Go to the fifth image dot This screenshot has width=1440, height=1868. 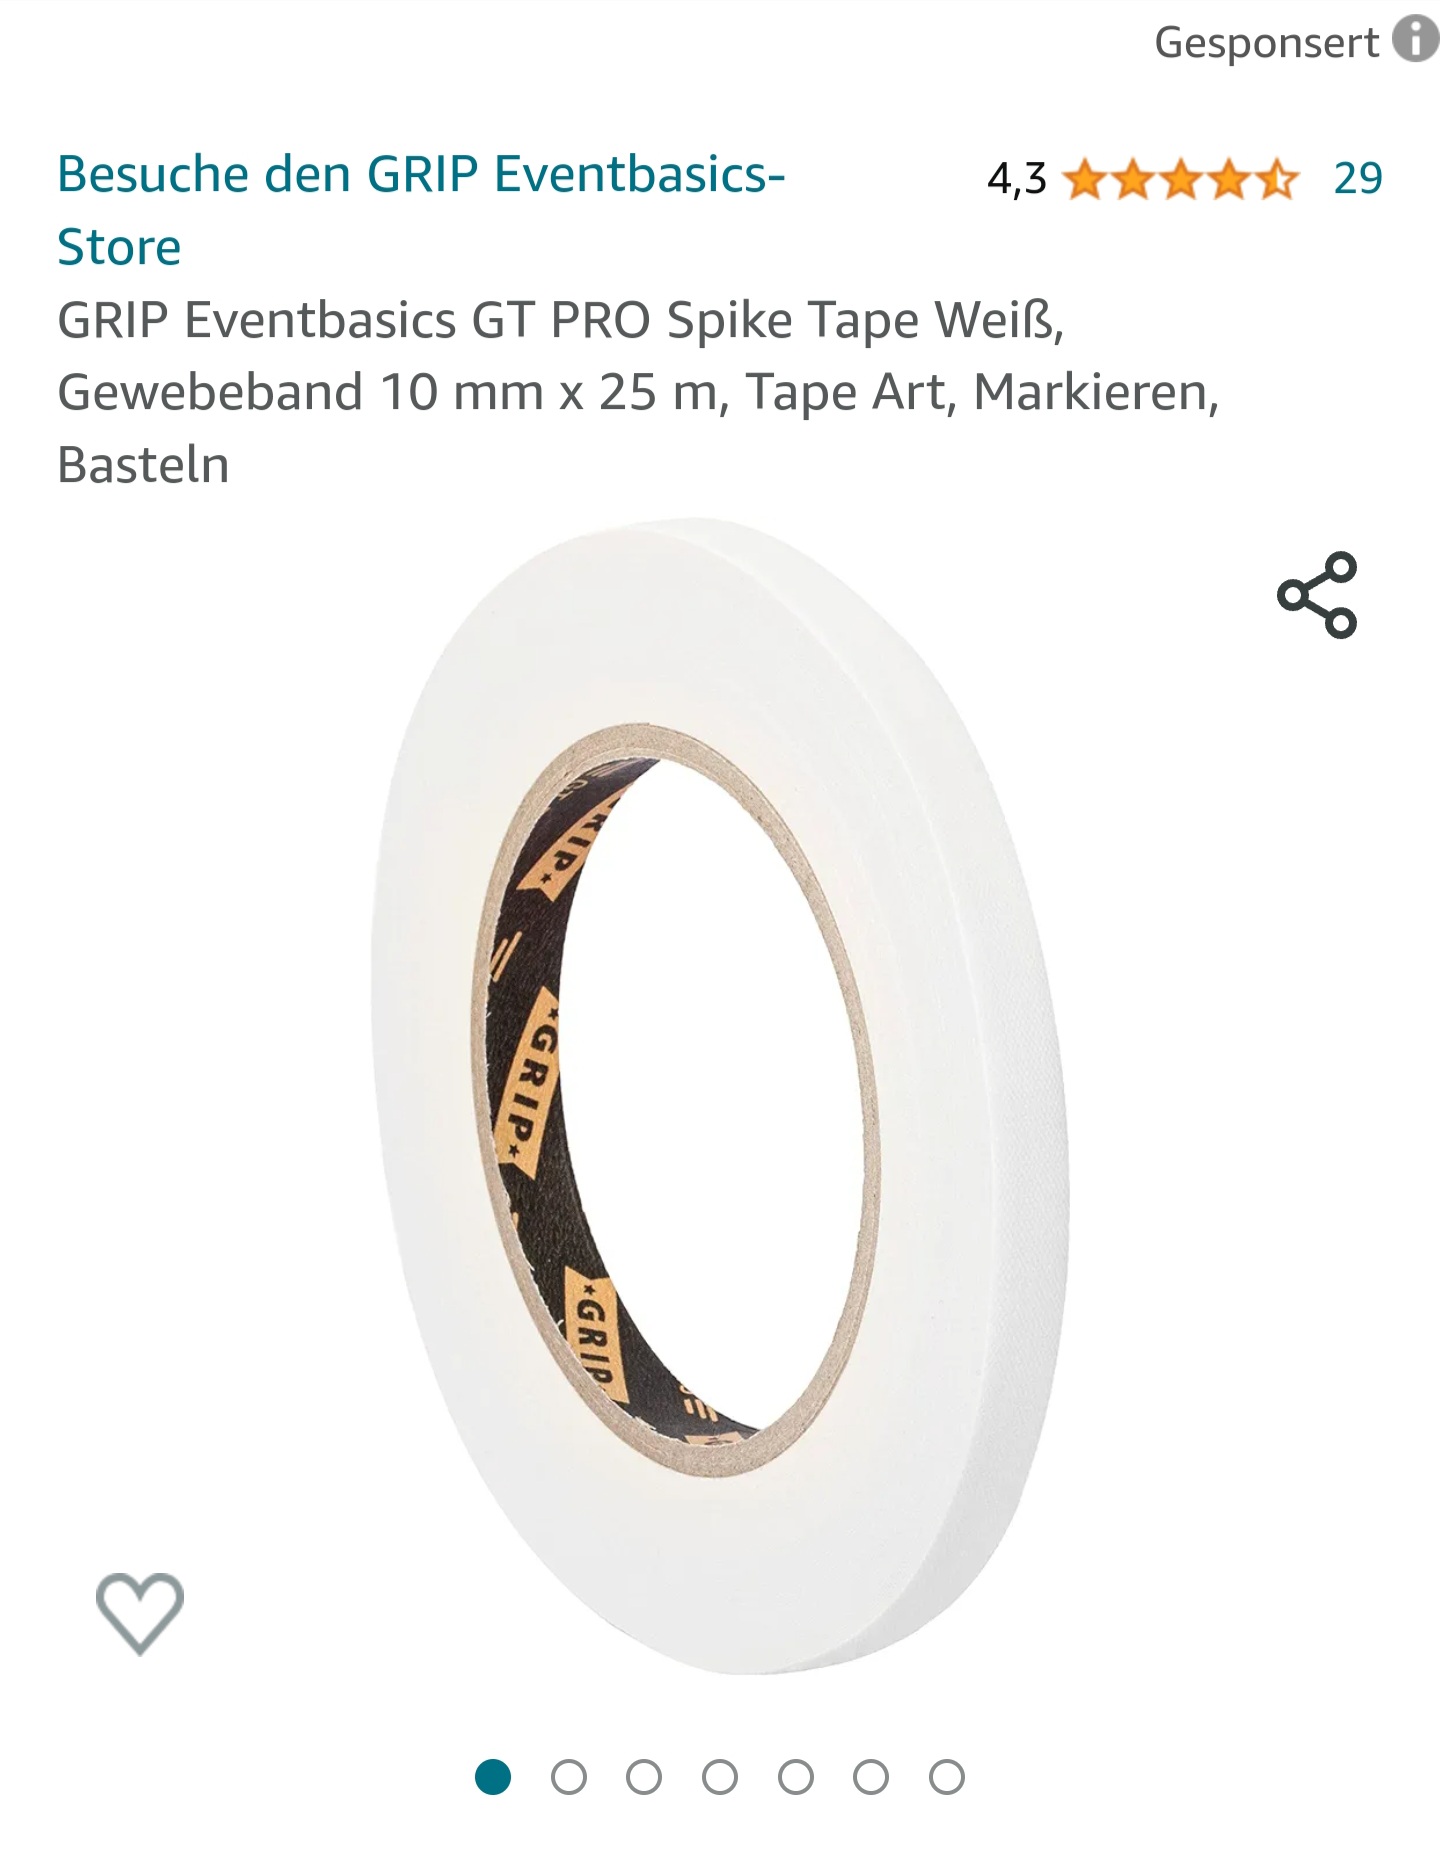point(796,1777)
